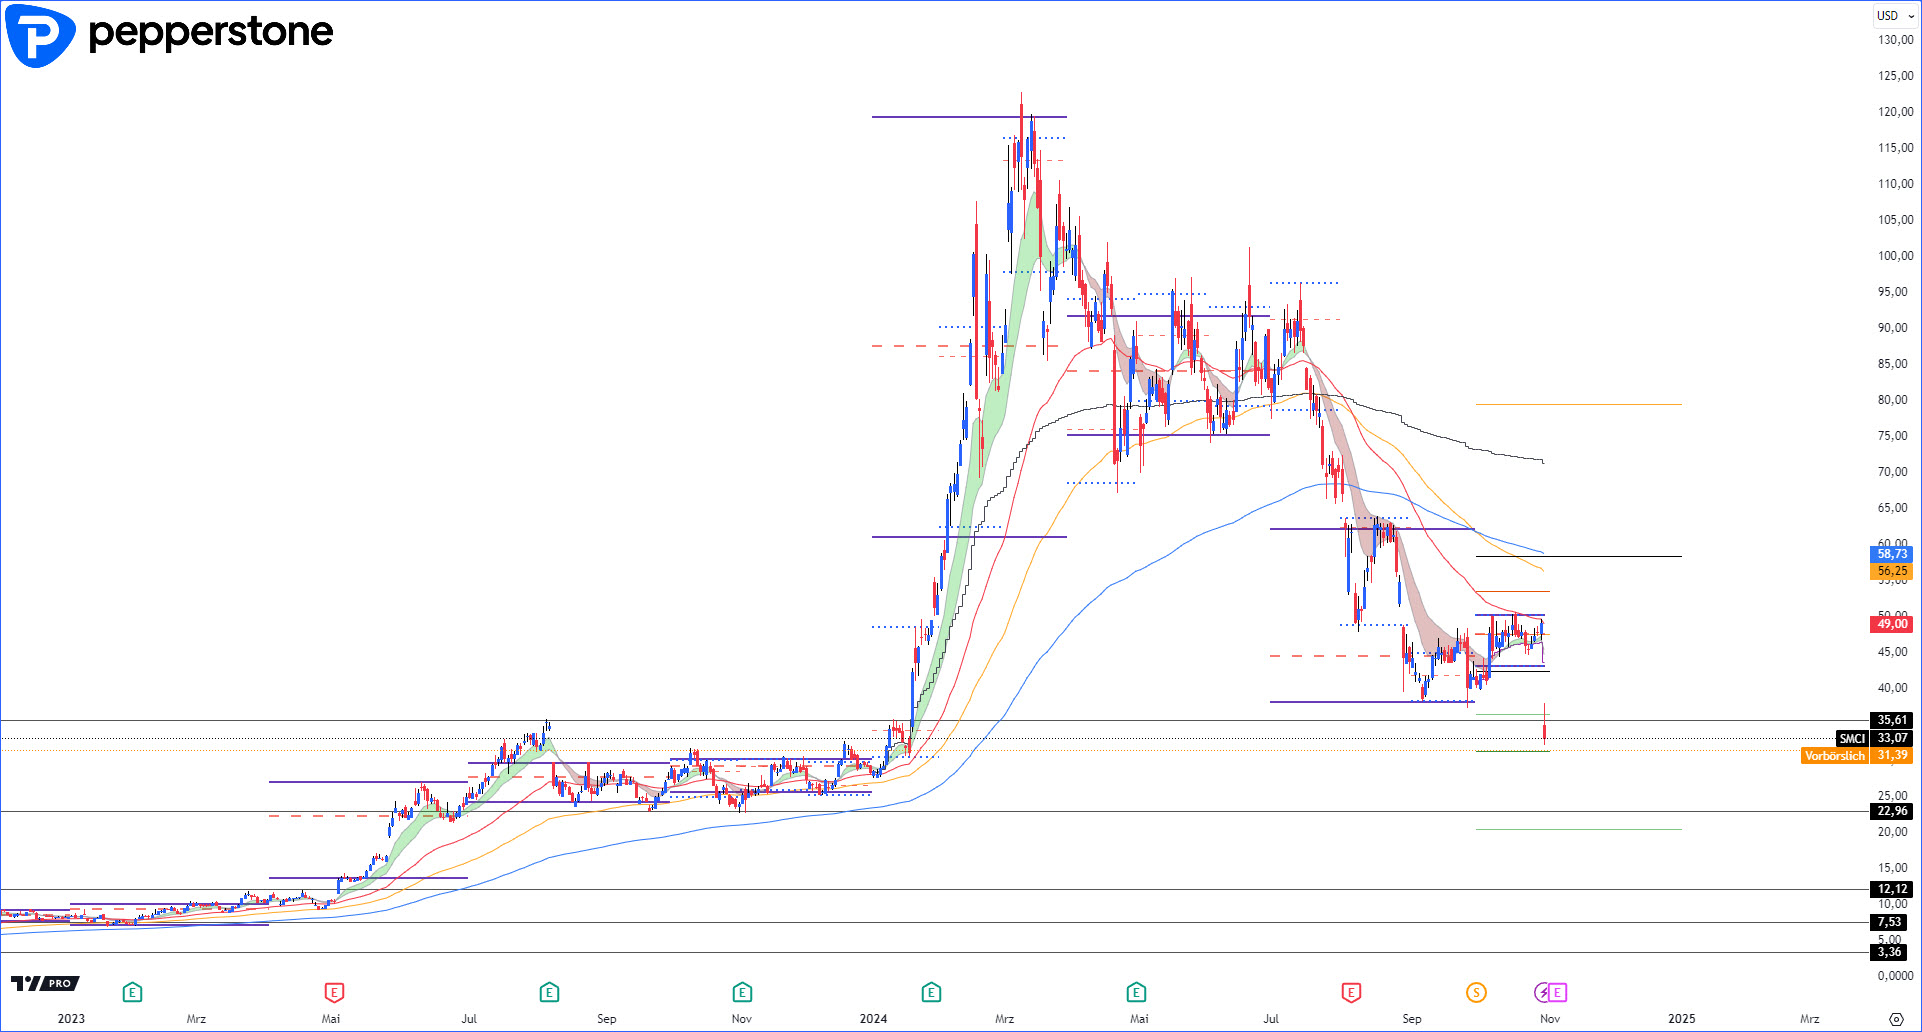
Task: Click the 22,96 horizontal line price label
Action: tap(1891, 811)
